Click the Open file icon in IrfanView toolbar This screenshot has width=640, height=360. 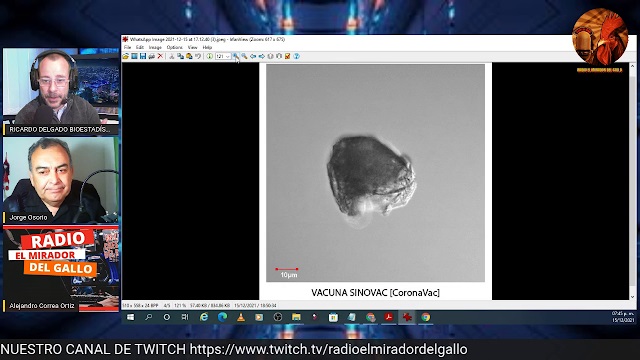(126, 56)
